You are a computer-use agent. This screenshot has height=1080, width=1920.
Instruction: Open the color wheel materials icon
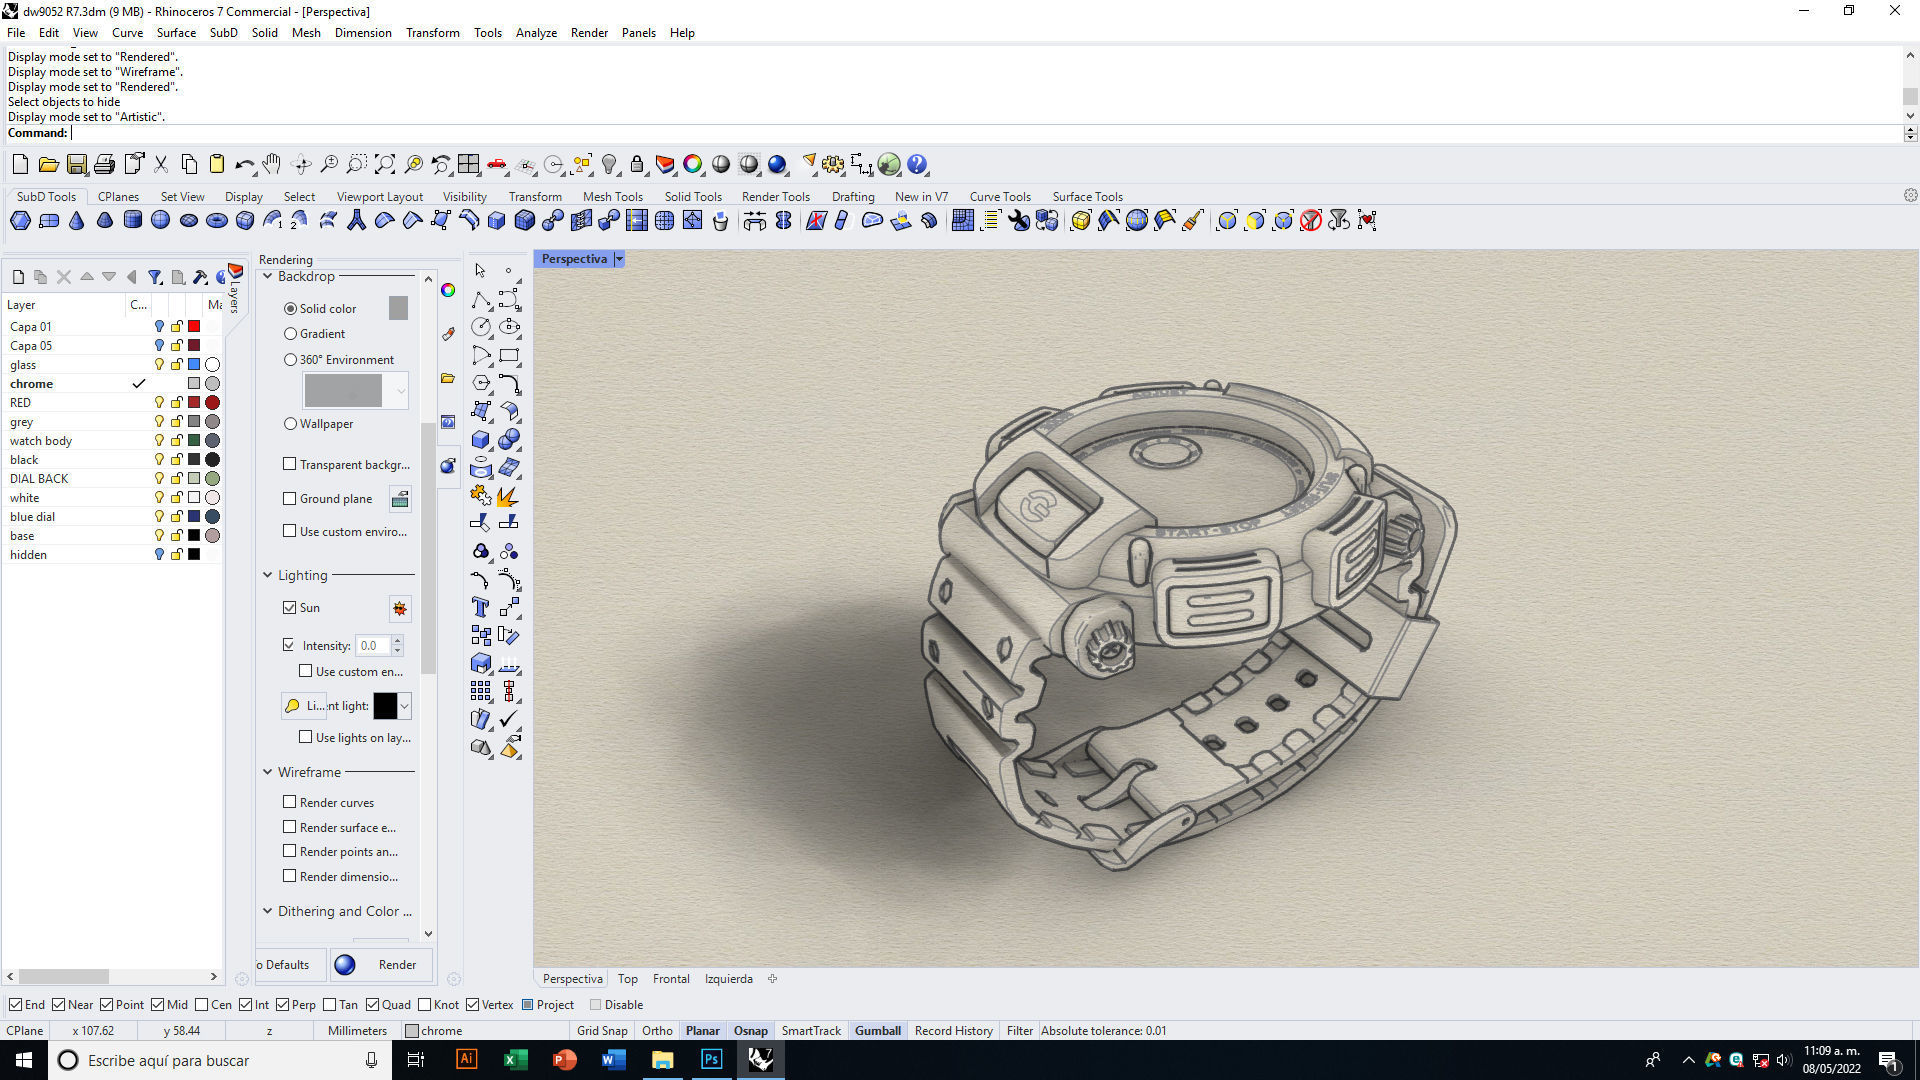pyautogui.click(x=693, y=164)
